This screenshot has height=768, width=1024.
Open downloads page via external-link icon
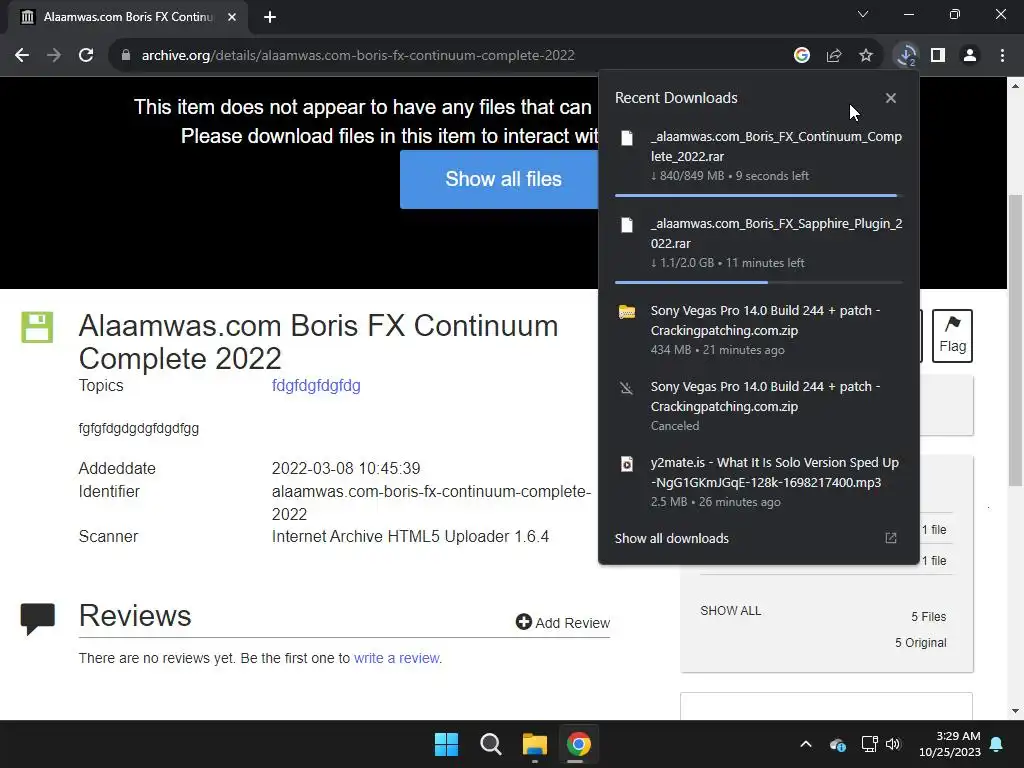(x=890, y=538)
